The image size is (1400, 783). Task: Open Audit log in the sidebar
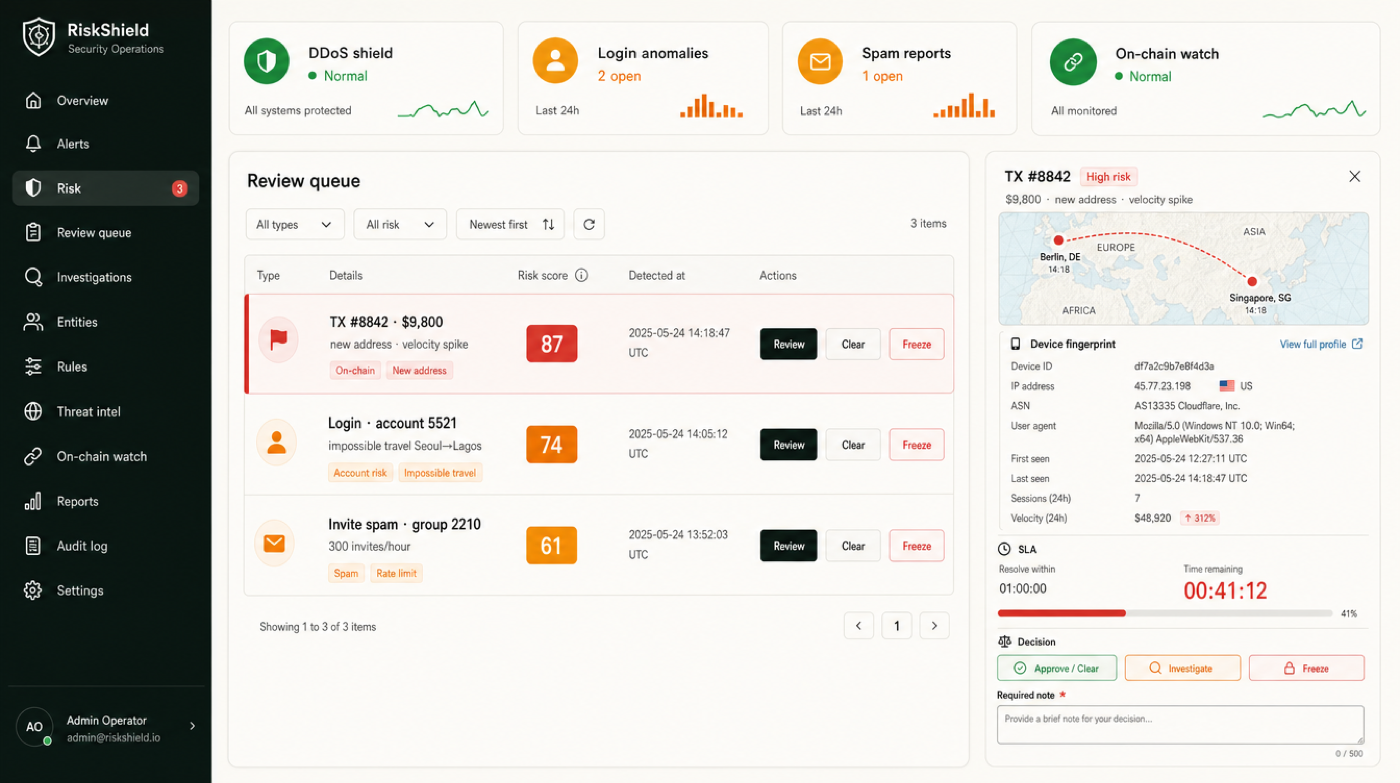point(106,546)
